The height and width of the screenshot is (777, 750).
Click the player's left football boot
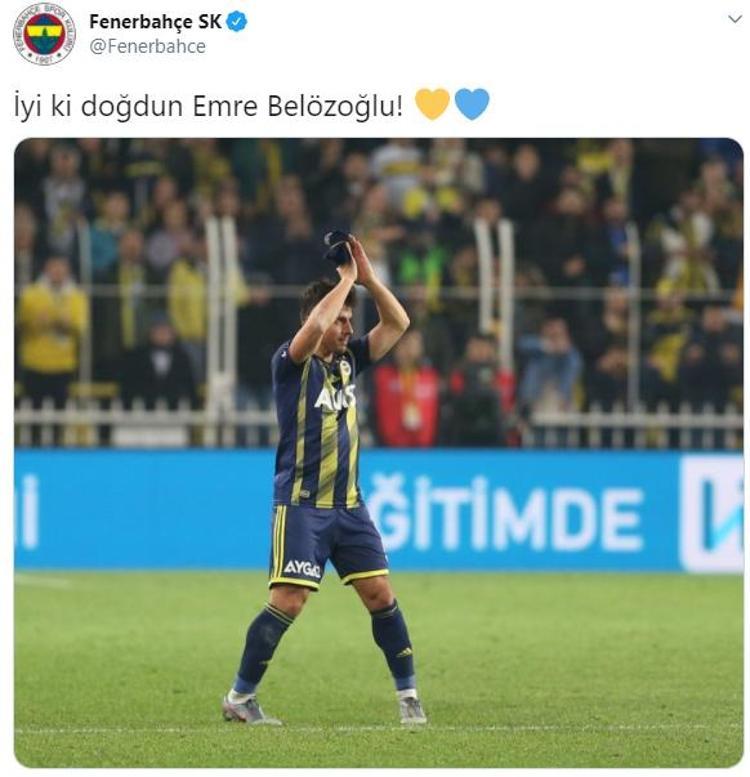413,708
